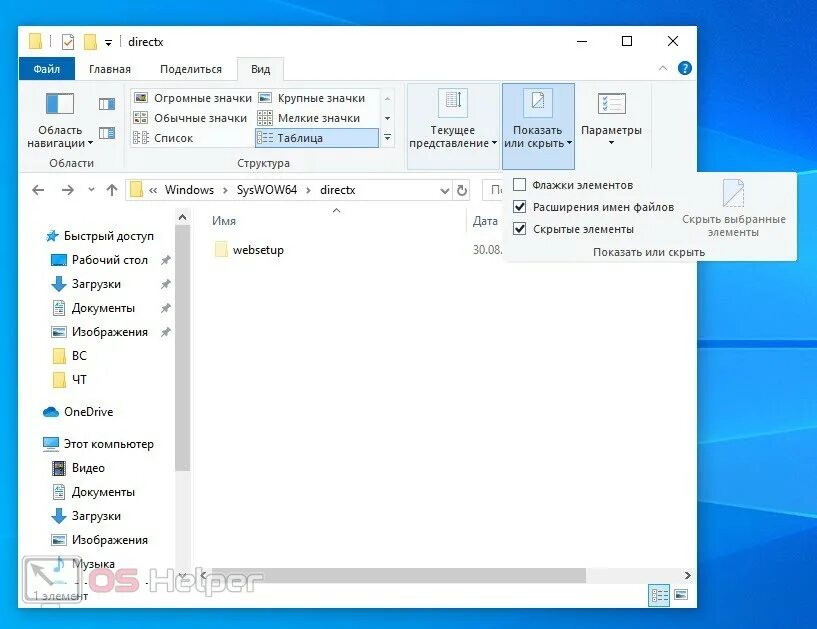
Task: Switch to large thumbnails status icon
Action: pos(681,595)
